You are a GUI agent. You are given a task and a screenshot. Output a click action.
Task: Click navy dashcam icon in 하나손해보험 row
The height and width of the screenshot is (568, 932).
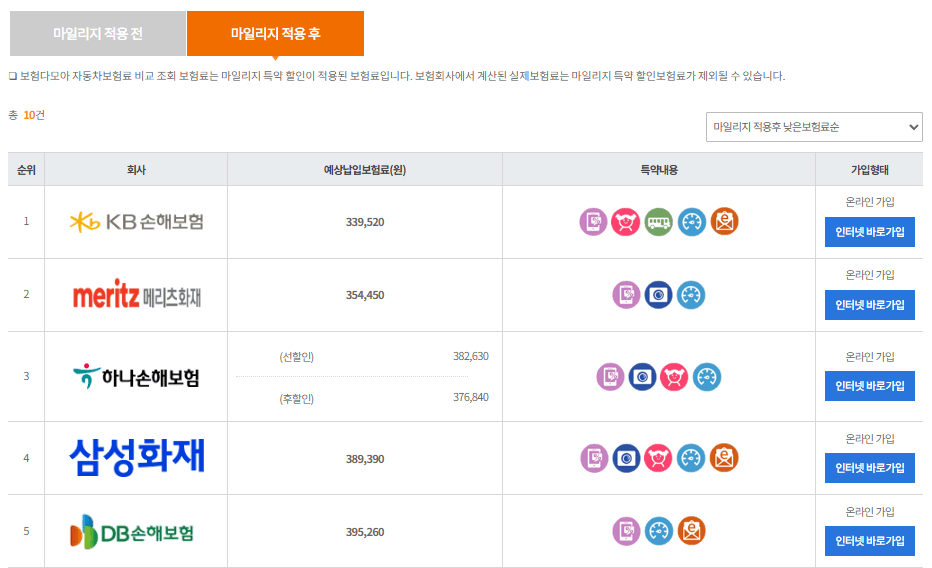(x=642, y=377)
